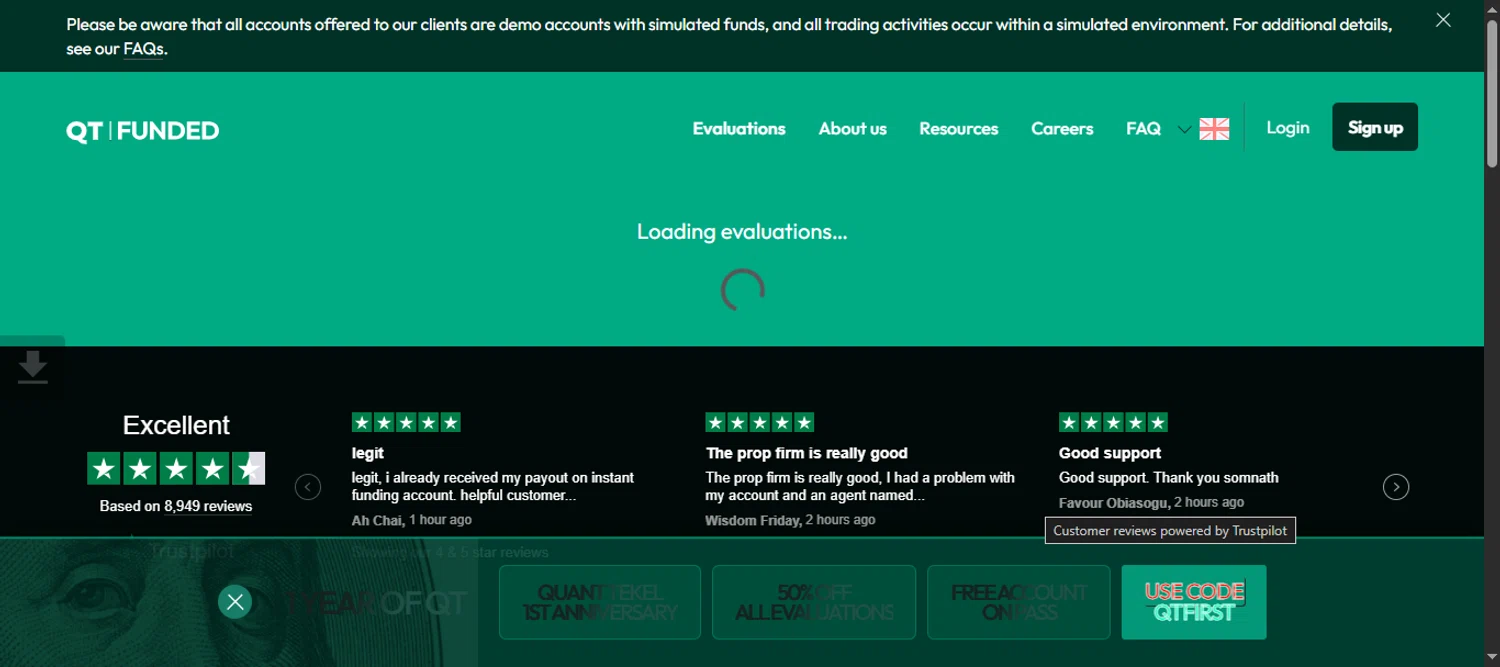Click the five stars above the prop firm review
Viewport: 1500px width, 667px height.
tap(760, 422)
